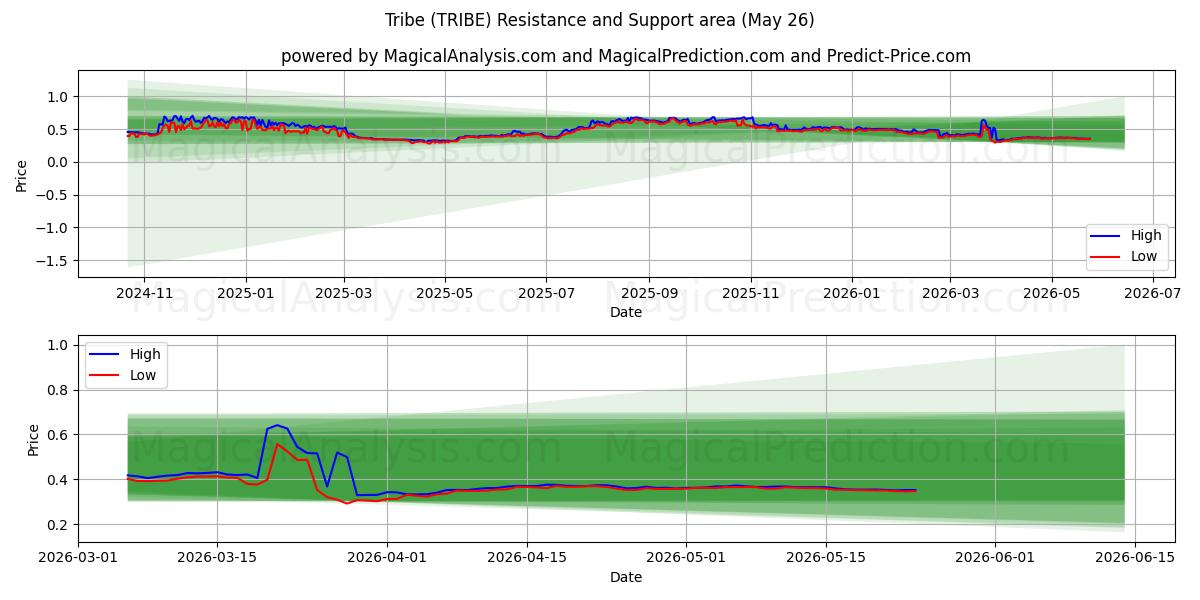Click the '1.0' y-axis tick in top chart

coord(60,97)
